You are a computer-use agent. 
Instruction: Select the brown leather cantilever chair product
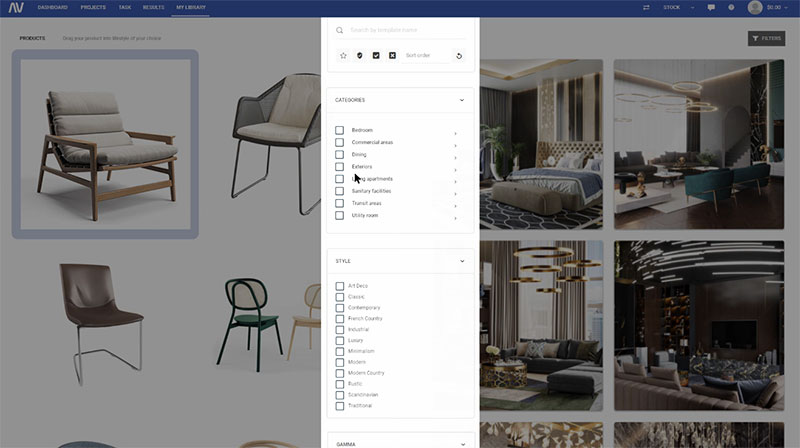[102, 323]
